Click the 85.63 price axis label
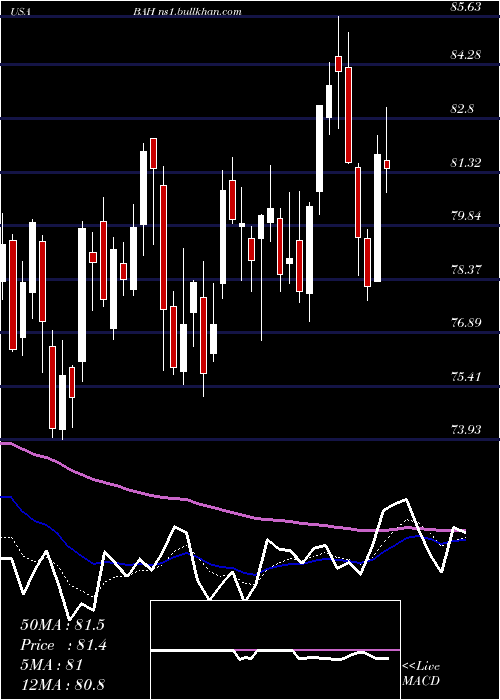 [x=466, y=7]
